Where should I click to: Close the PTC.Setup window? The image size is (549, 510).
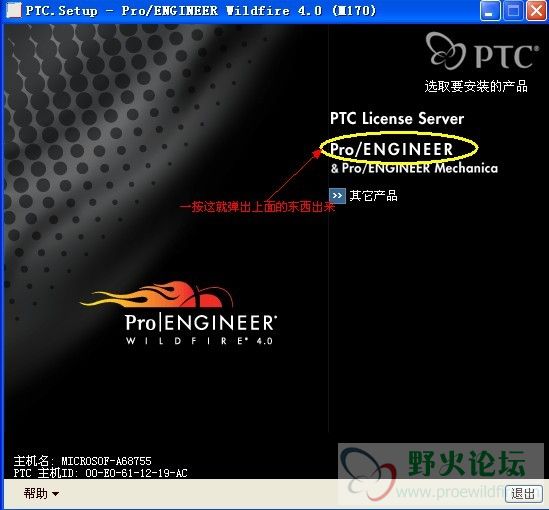pos(536,11)
